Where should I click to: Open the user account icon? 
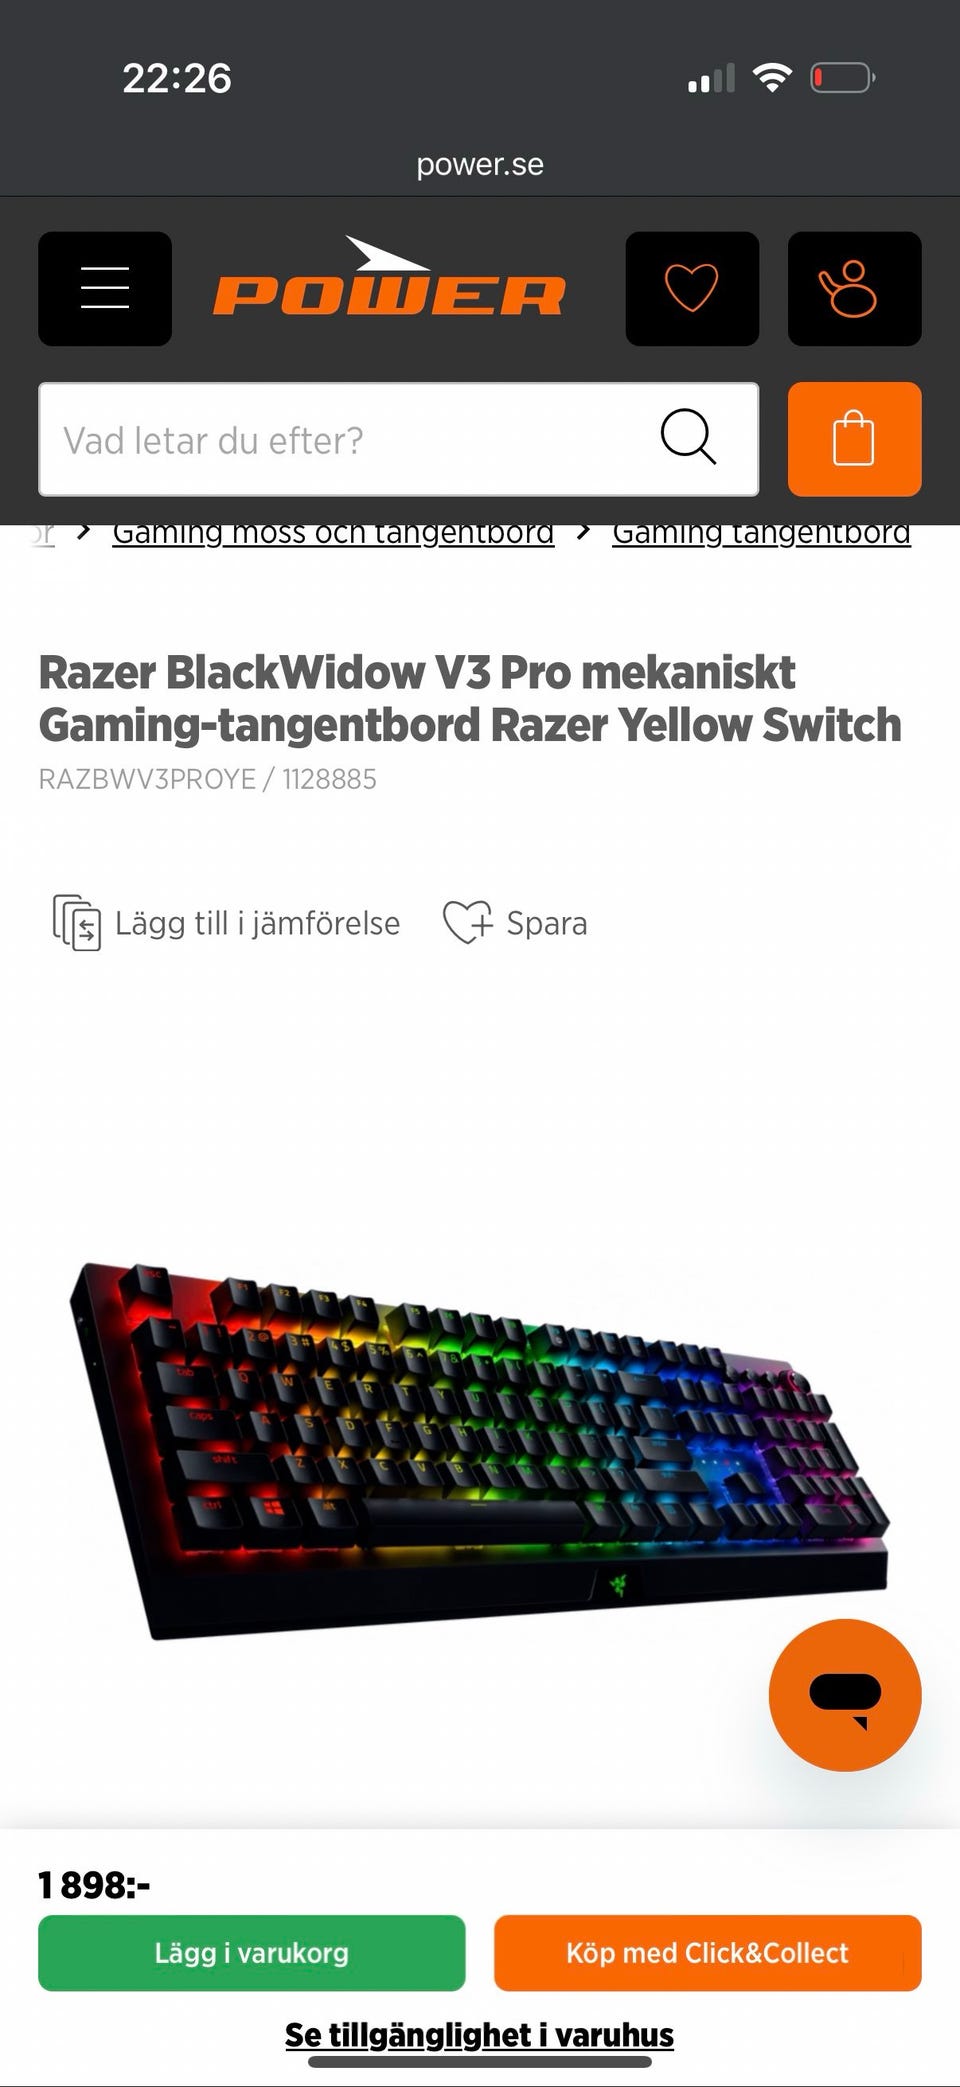point(854,289)
